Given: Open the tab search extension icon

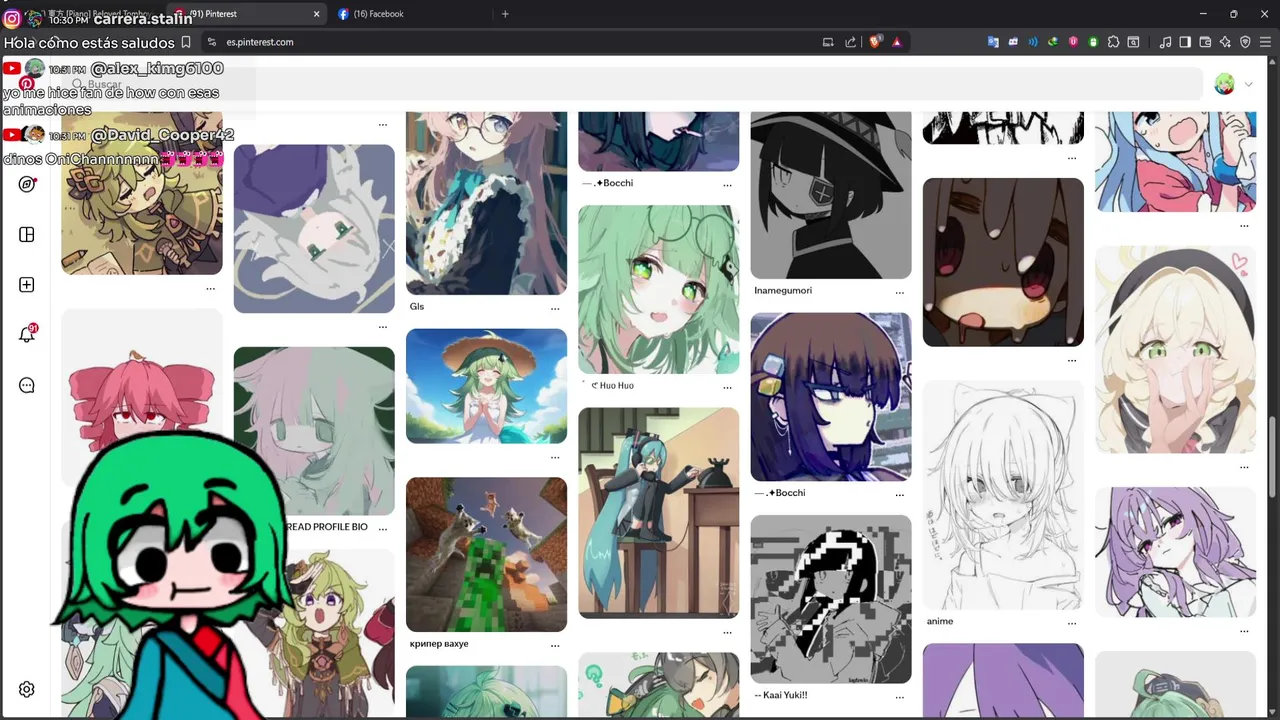Looking at the screenshot, I should click(1134, 42).
